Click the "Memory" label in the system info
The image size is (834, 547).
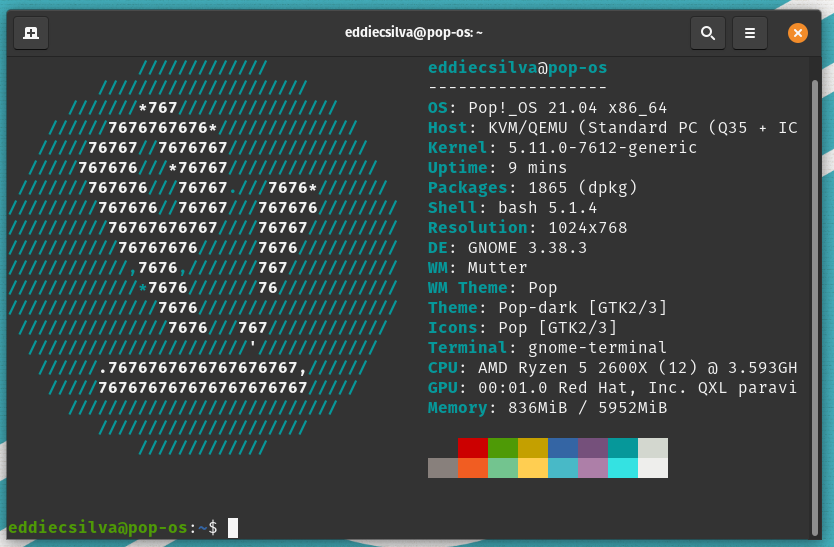coord(457,408)
